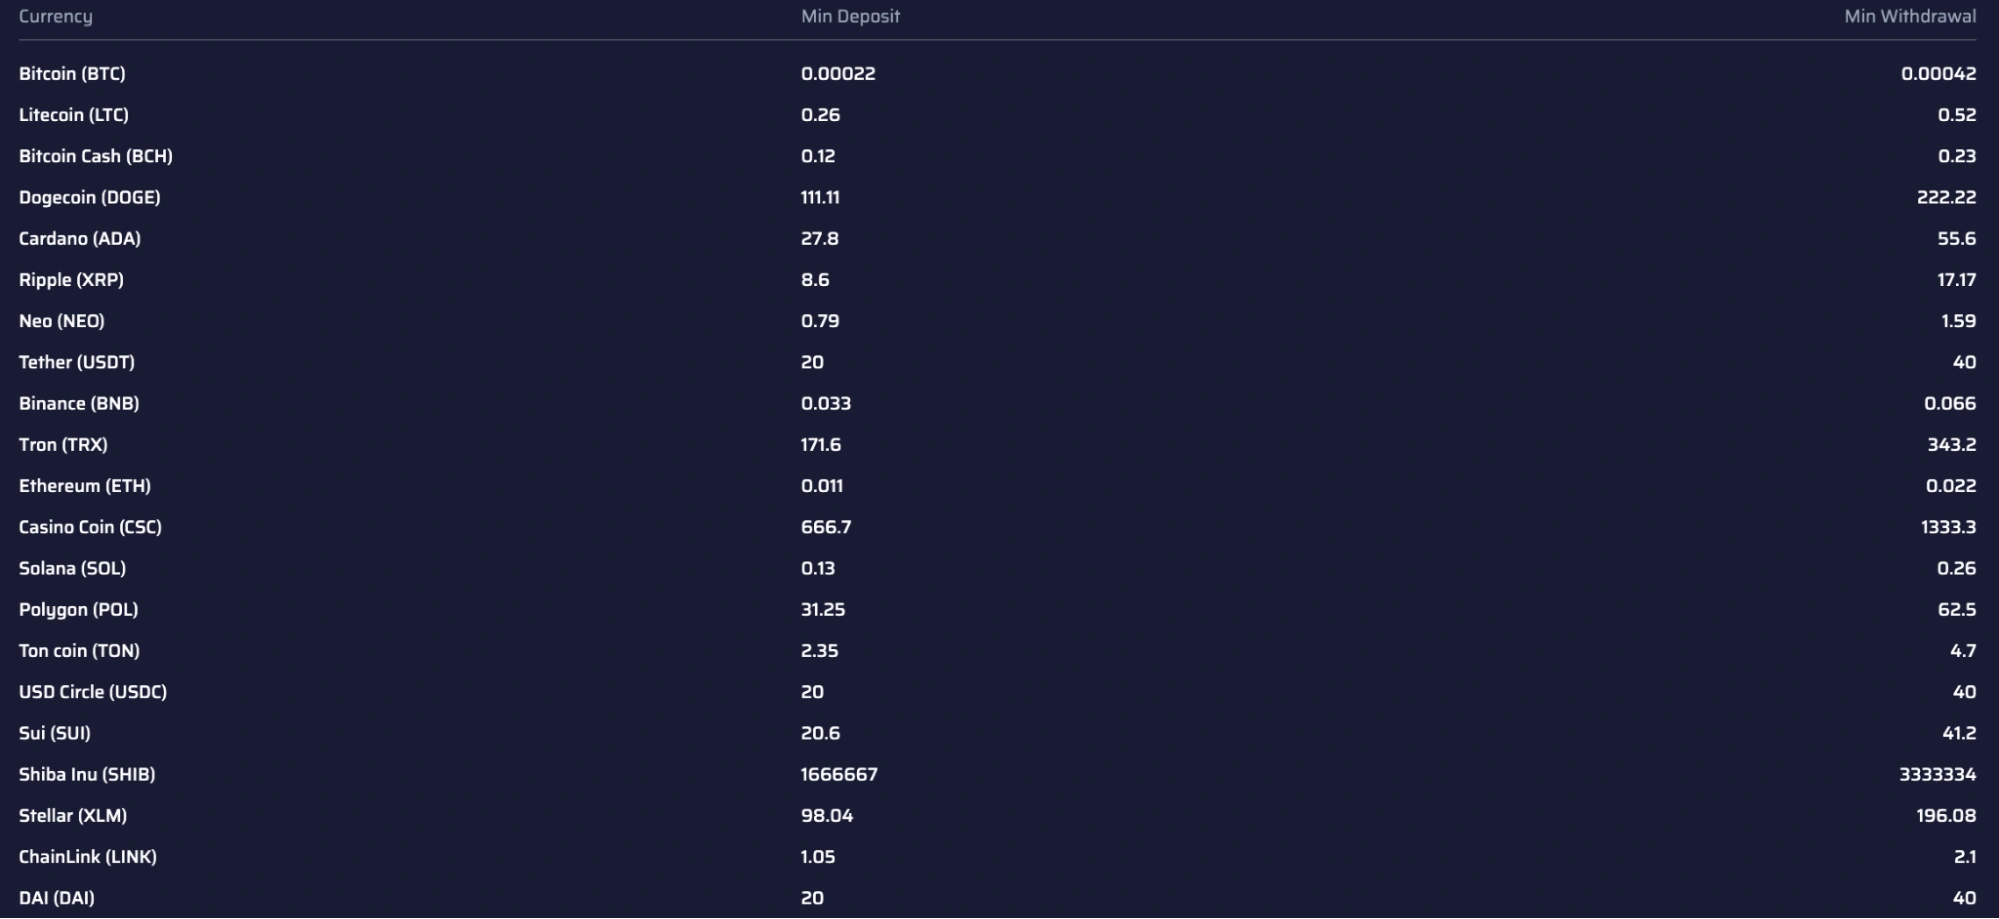
Task: Click Tether (USDT) in the currency list
Action: tap(77, 362)
